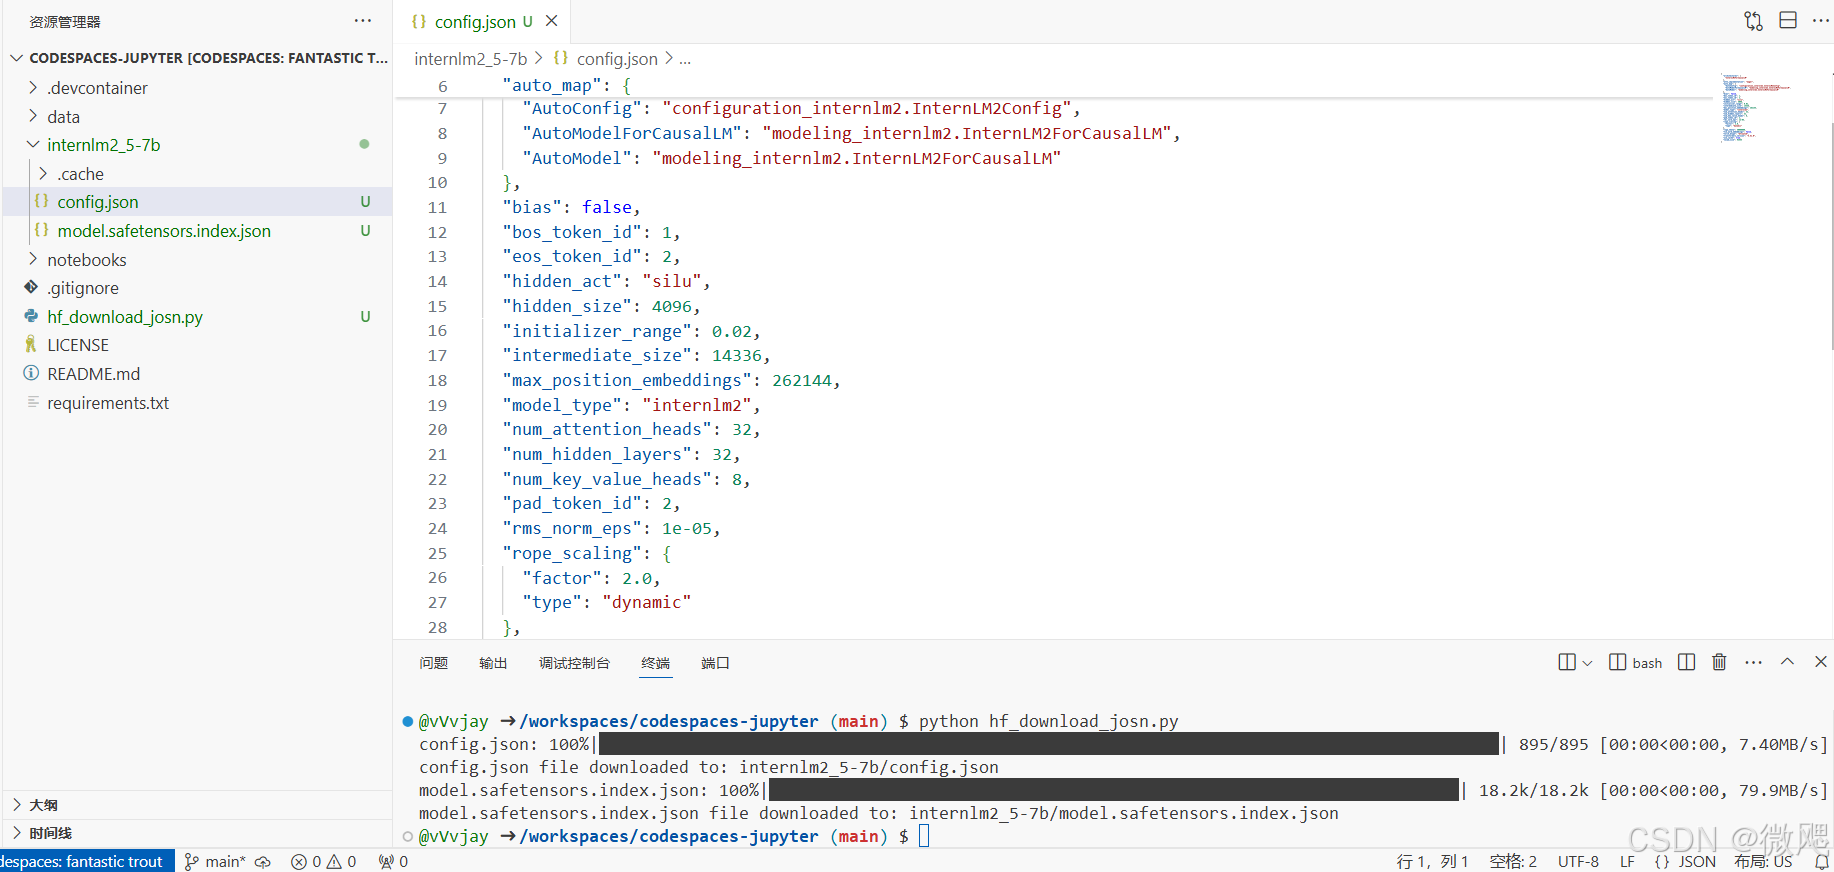The image size is (1834, 872).
Task: Click "model_type" key on line 19
Action: (562, 405)
